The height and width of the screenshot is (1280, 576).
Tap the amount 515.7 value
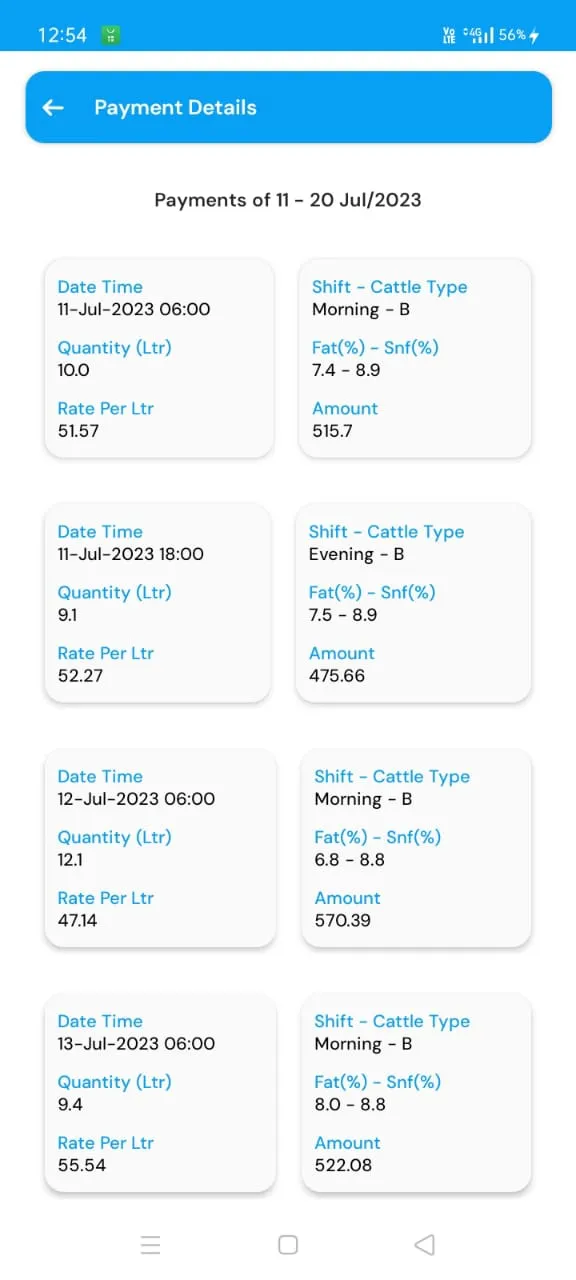[332, 431]
